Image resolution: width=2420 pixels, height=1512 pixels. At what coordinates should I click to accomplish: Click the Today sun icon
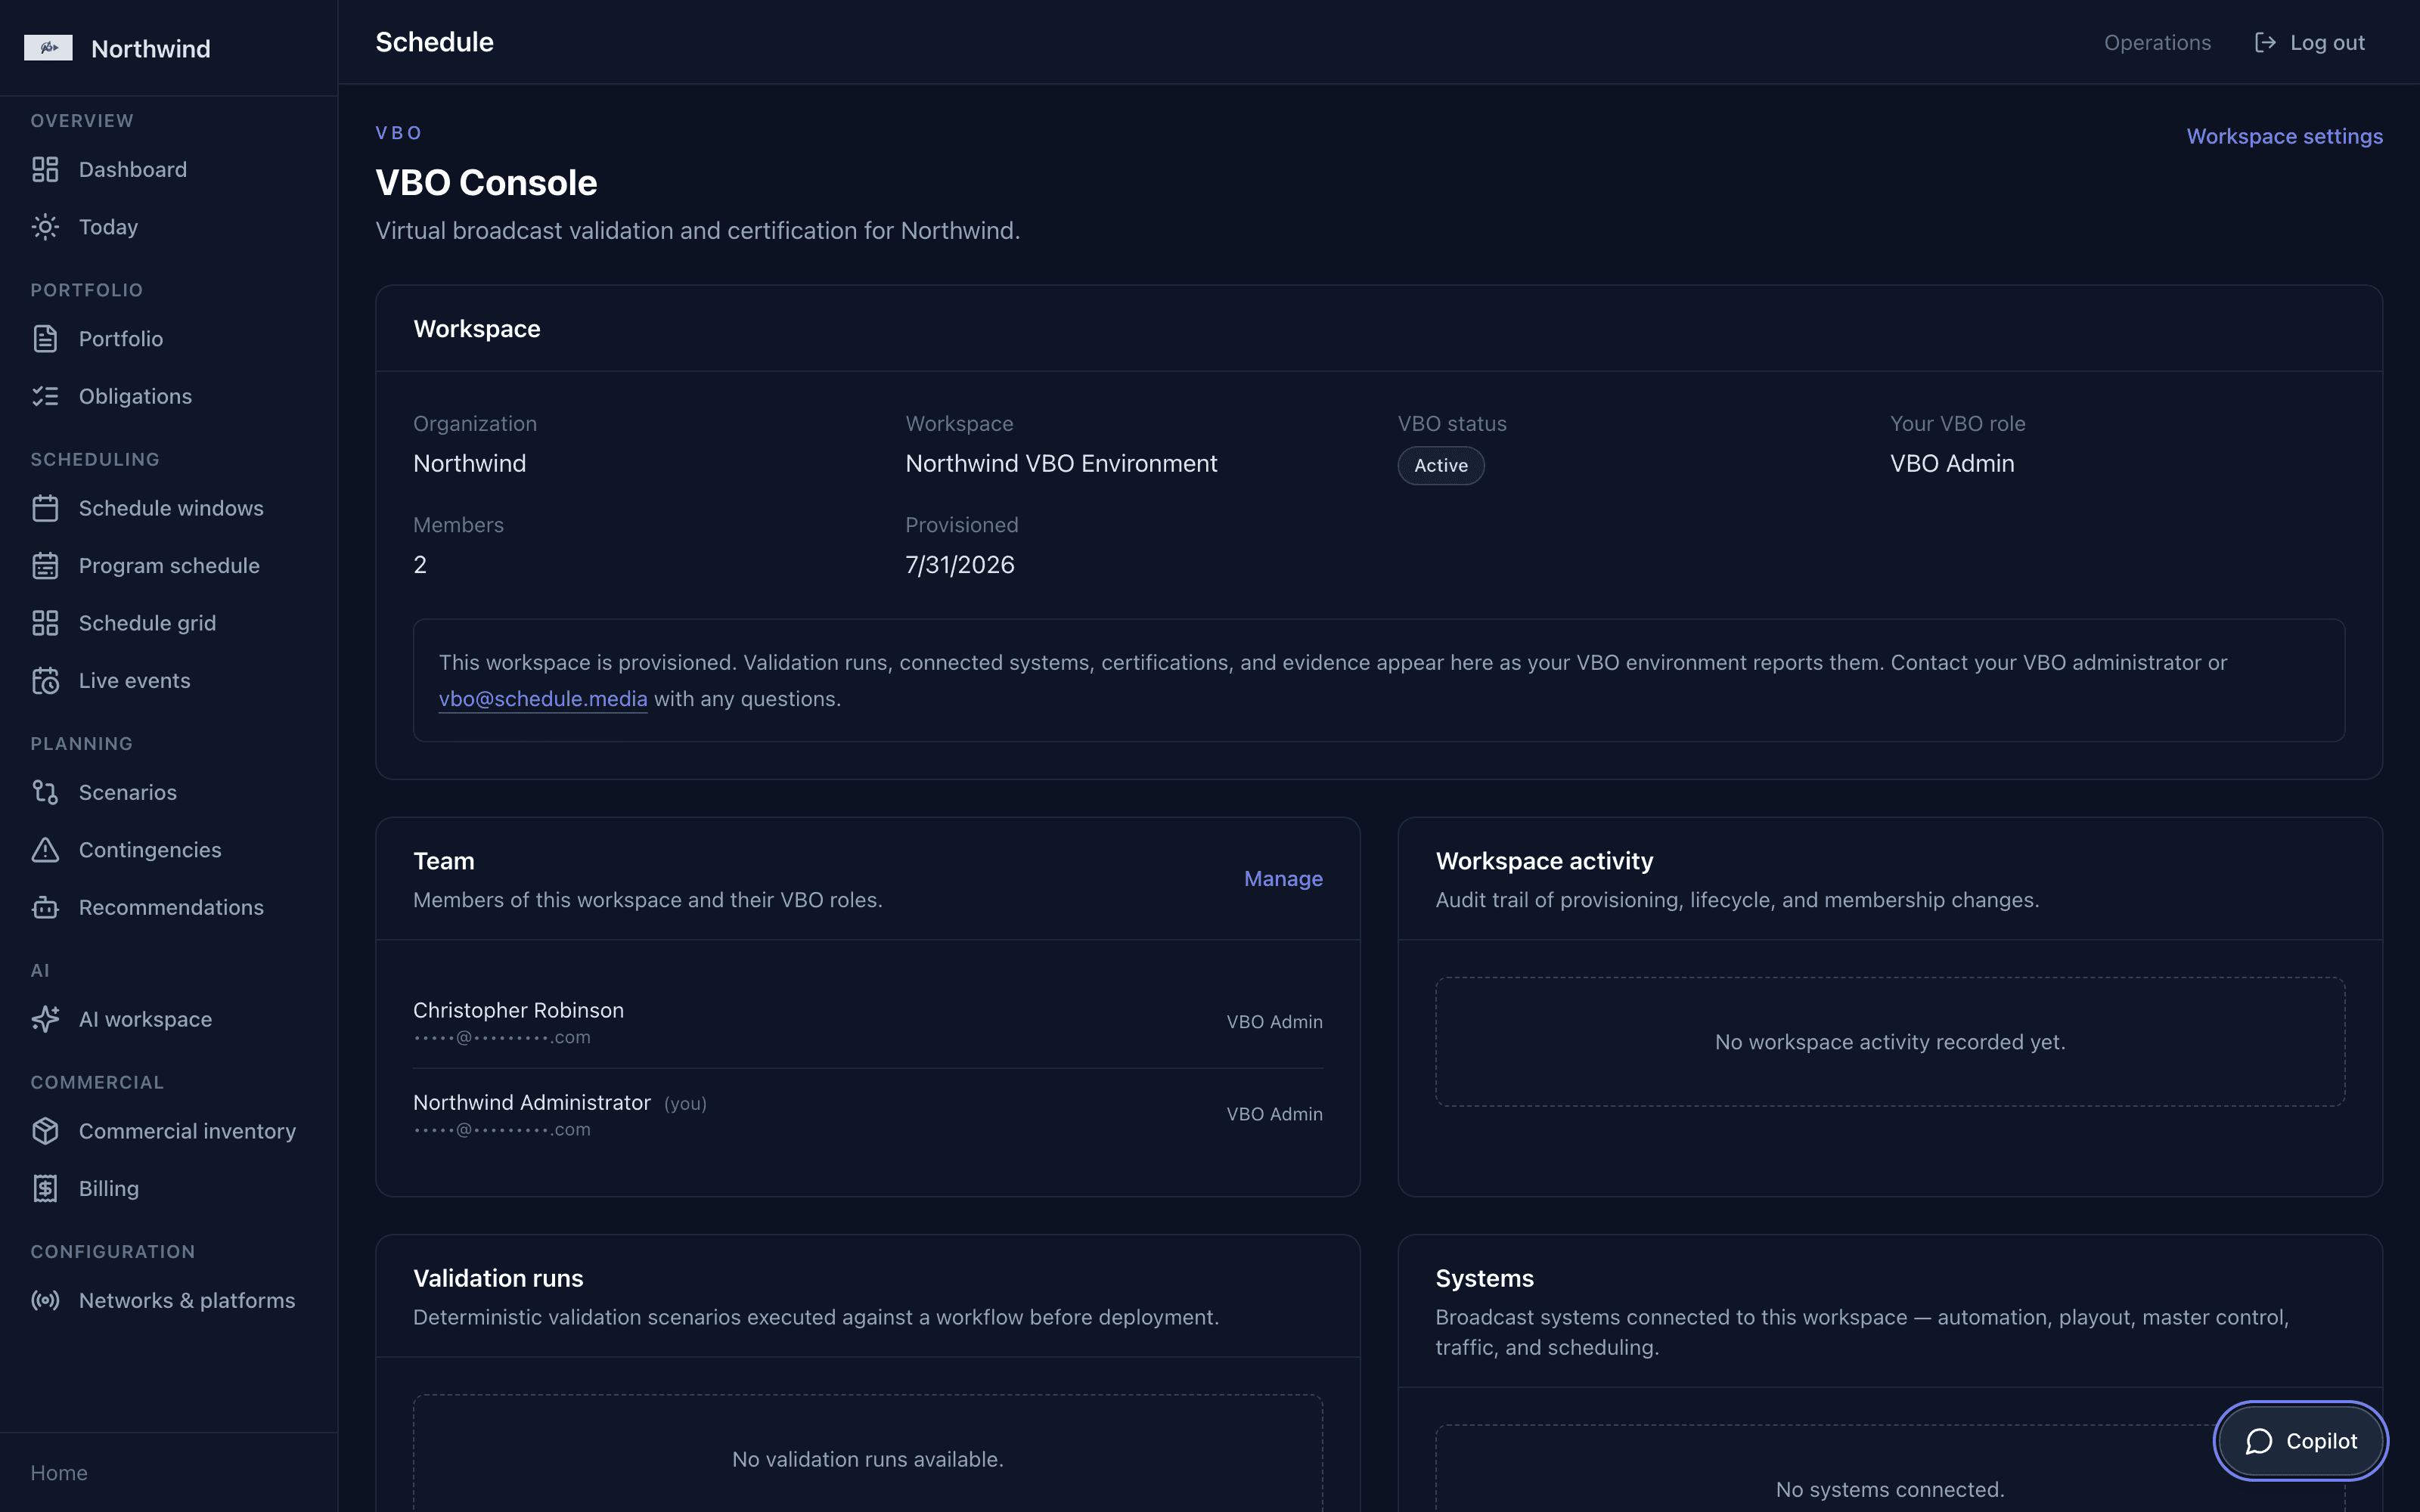[x=45, y=227]
